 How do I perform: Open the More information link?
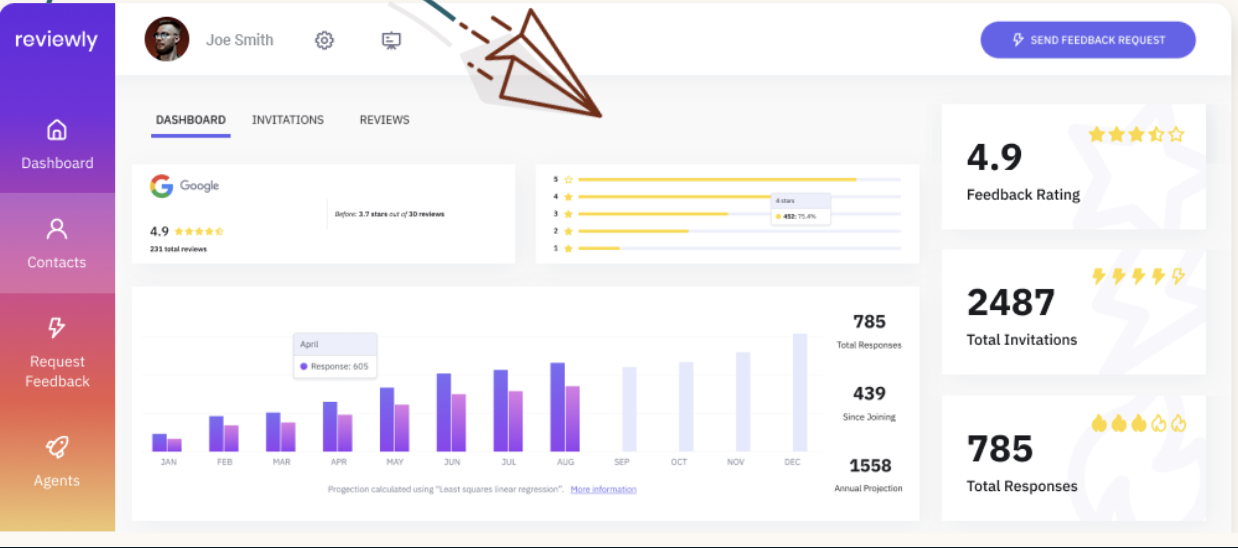(603, 490)
